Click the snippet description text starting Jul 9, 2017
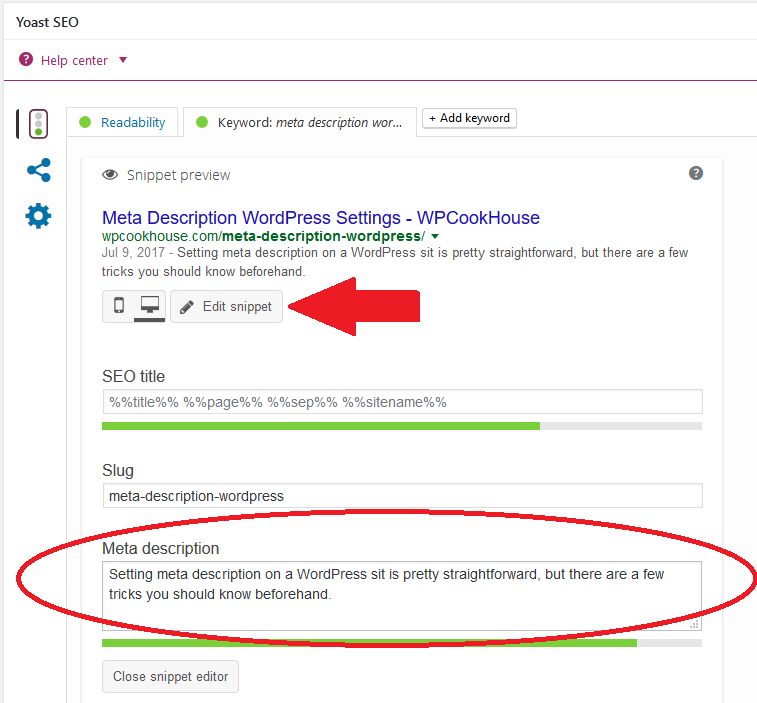 tap(394, 262)
